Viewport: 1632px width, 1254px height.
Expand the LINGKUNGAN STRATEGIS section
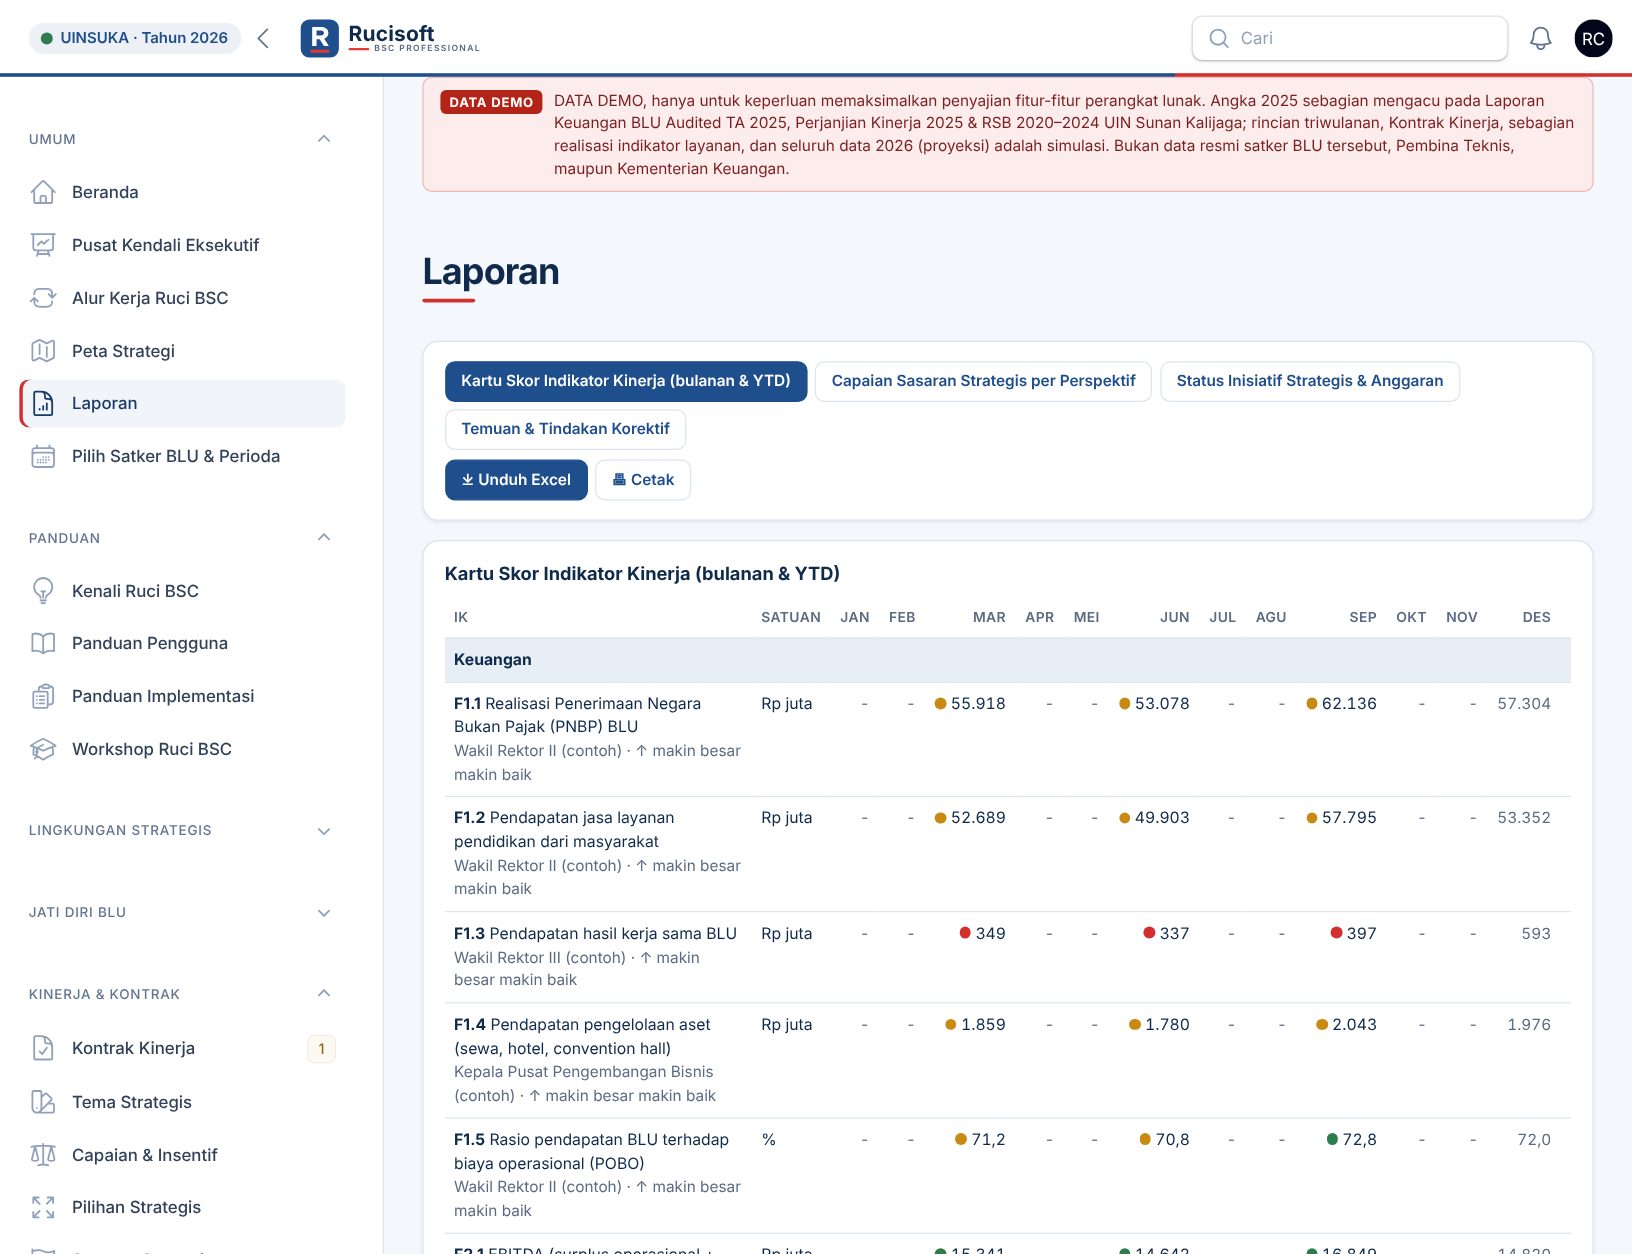pyautogui.click(x=324, y=831)
